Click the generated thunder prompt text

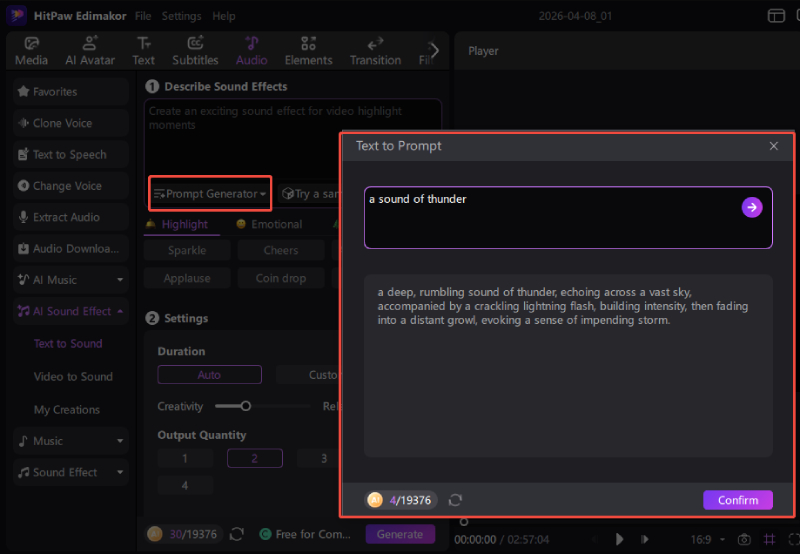563,306
